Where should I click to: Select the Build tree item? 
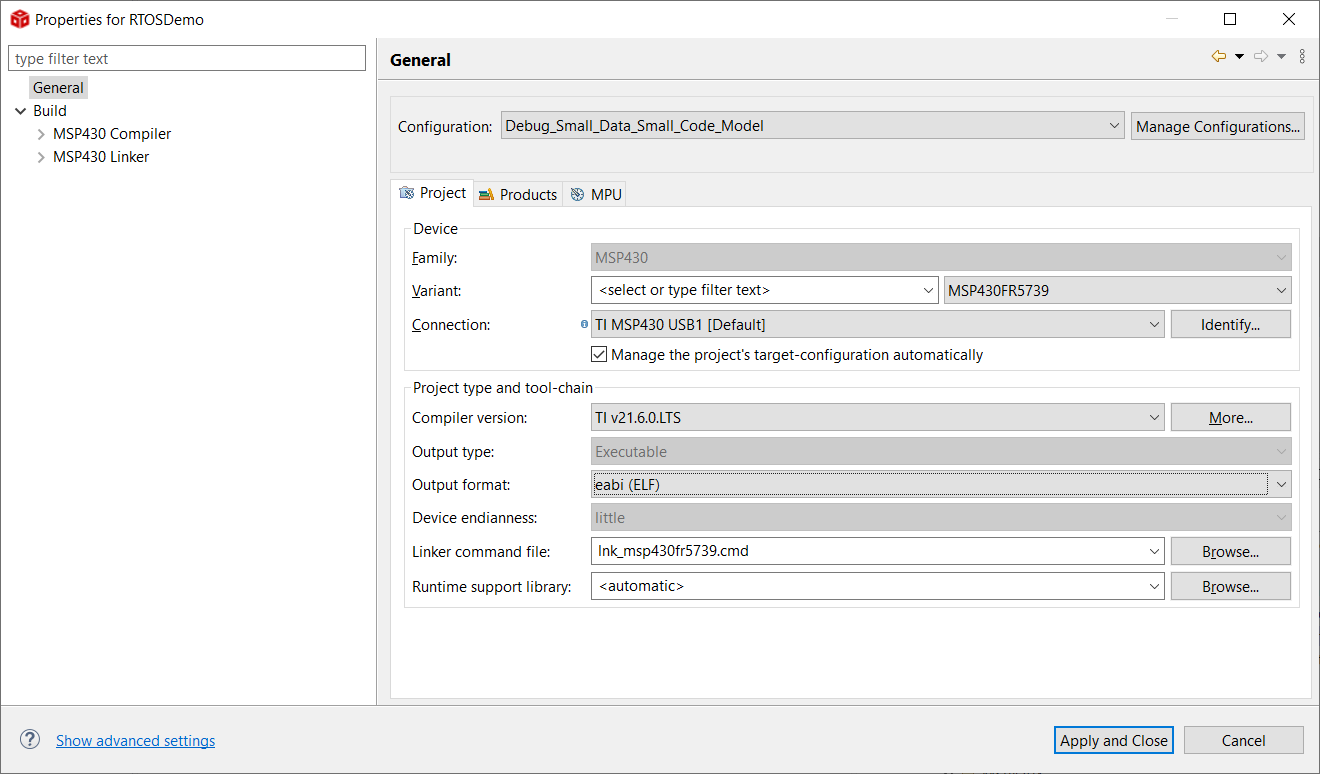(50, 111)
